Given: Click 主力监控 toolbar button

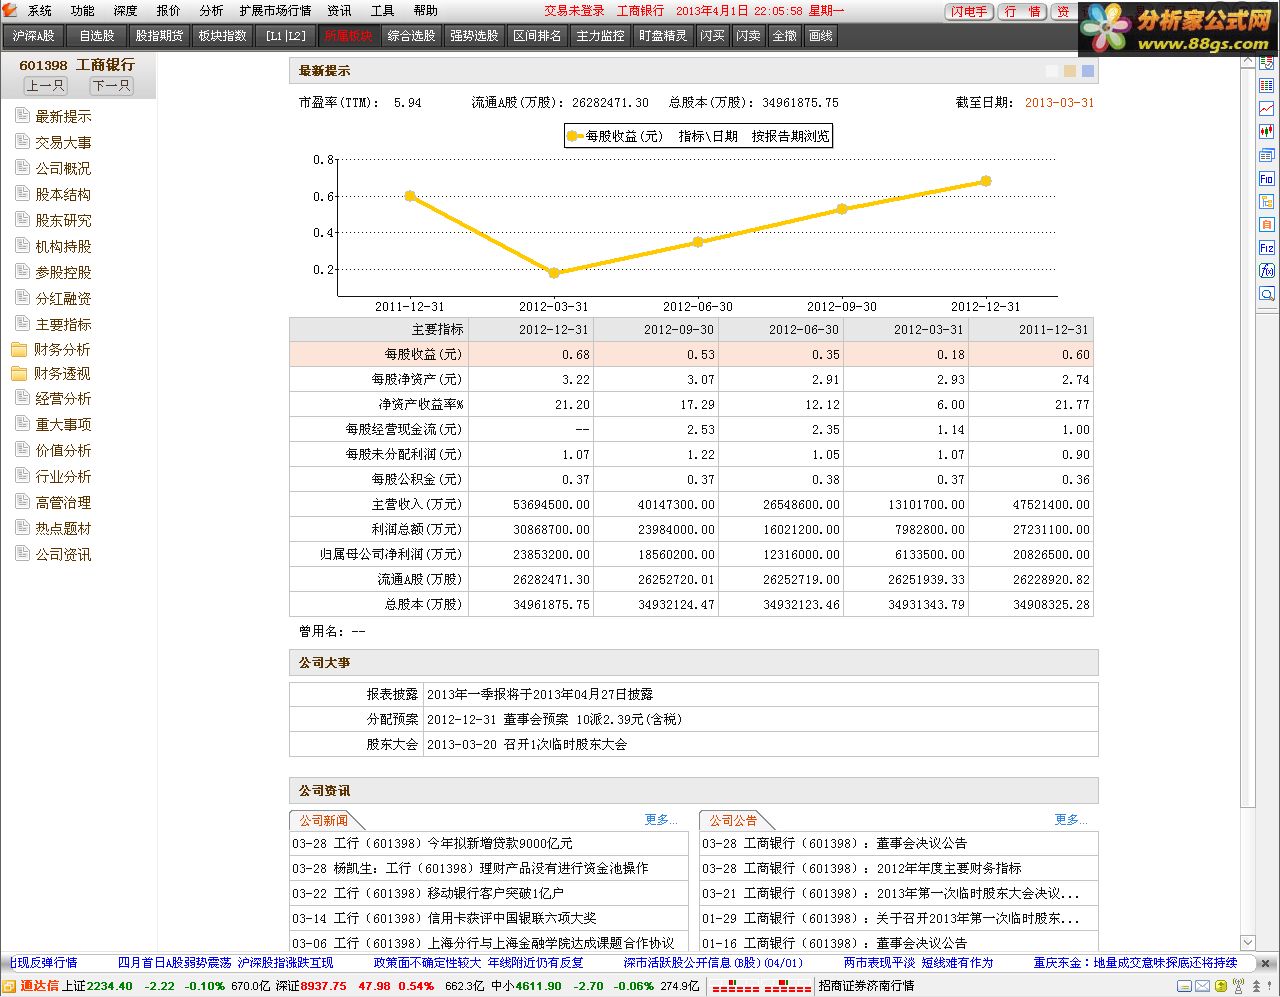Looking at the screenshot, I should click(x=600, y=36).
